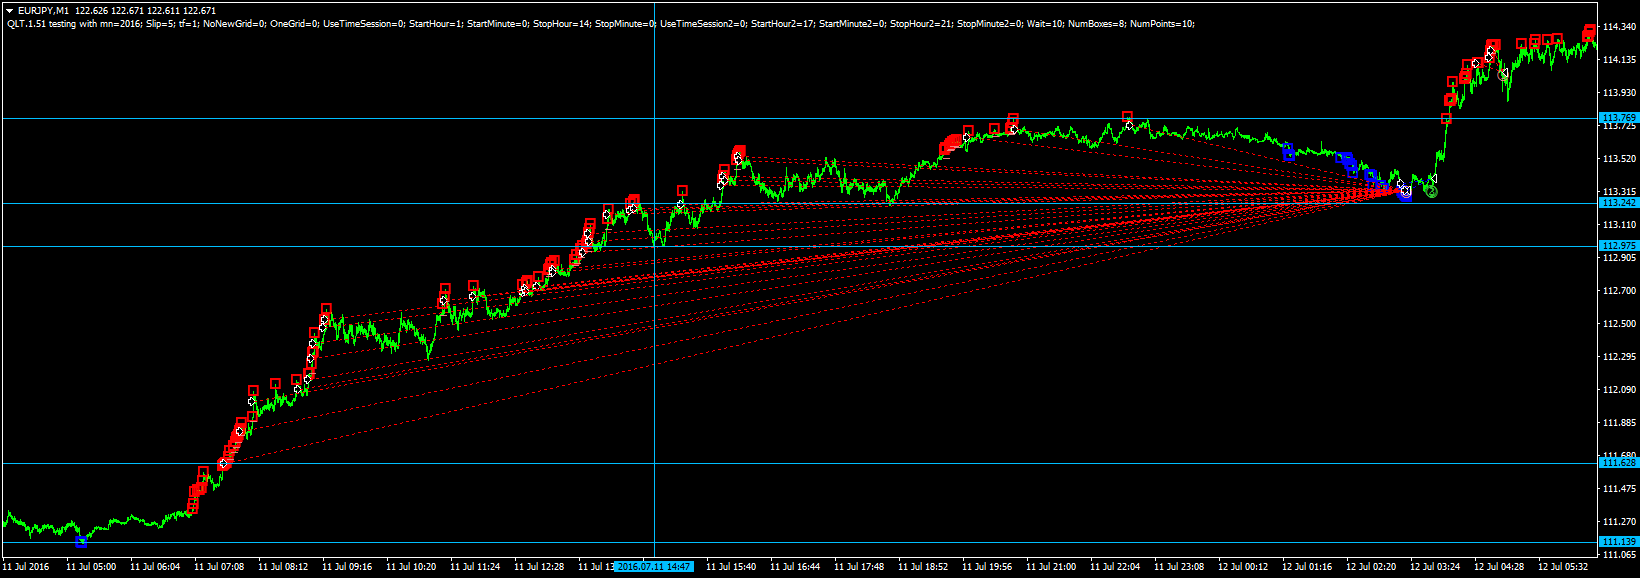Click the 11 Jul 11:24 time axis label
Viewport: 1640px width, 578px height.
tap(475, 567)
